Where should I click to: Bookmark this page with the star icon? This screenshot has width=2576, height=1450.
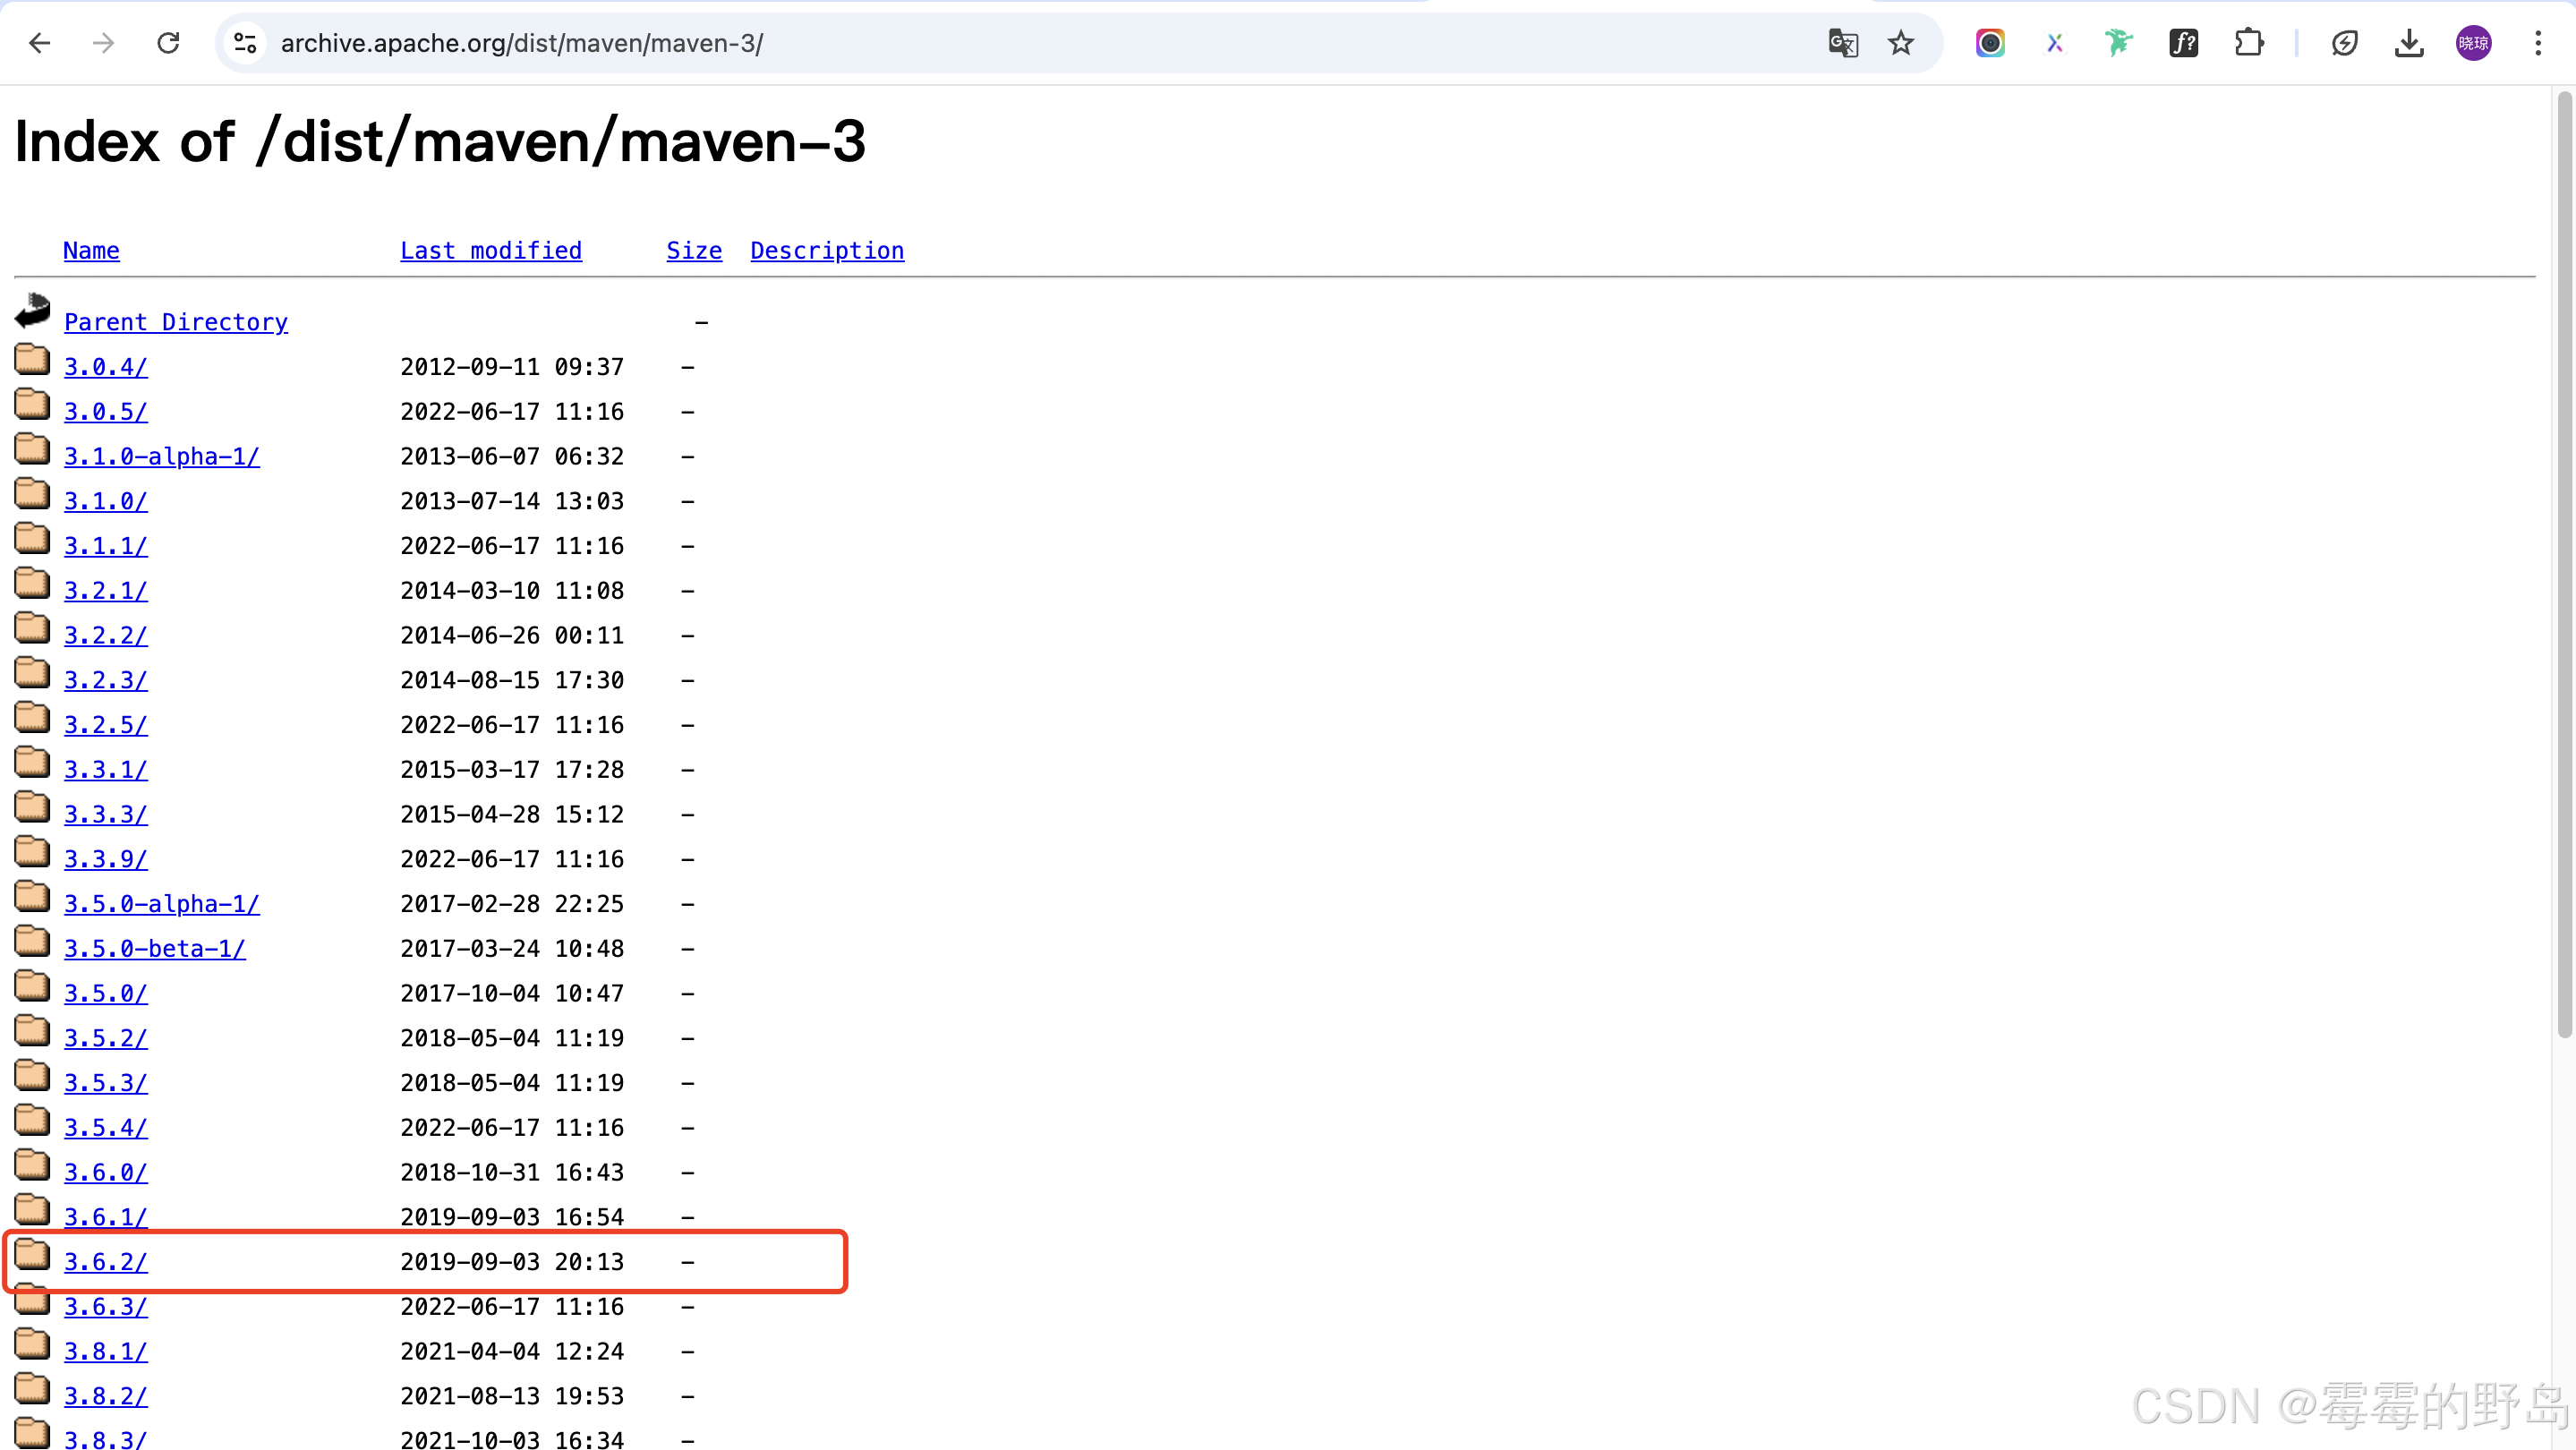tap(1900, 43)
